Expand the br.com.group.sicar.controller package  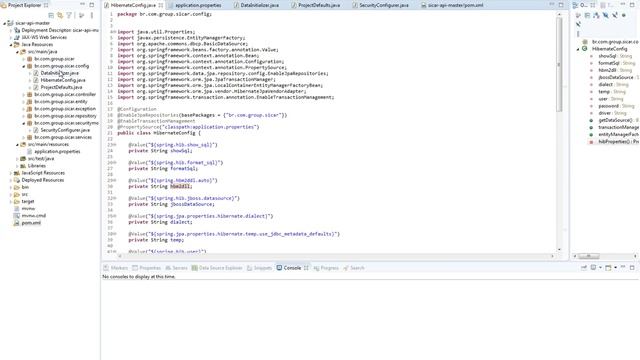click(x=24, y=94)
